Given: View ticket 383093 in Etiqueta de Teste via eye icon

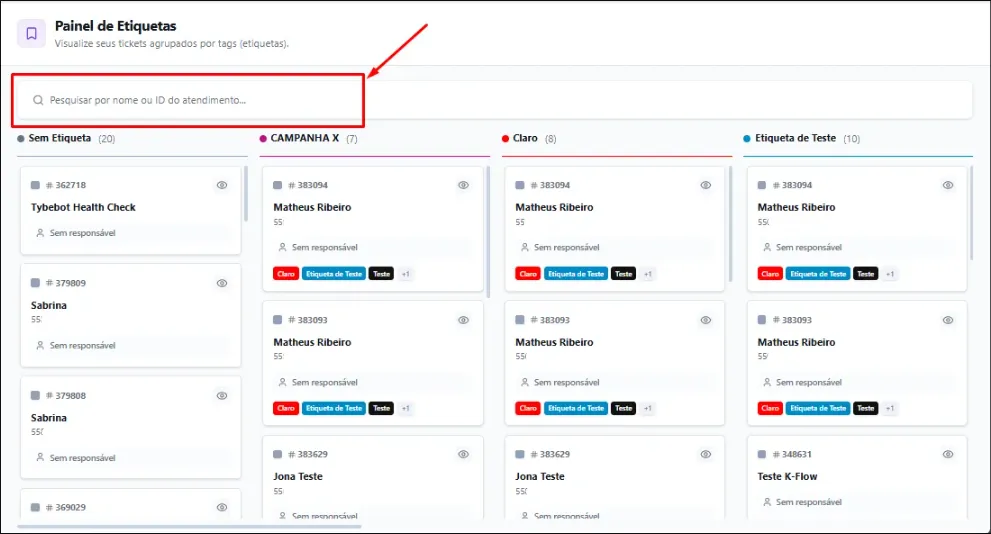Looking at the screenshot, I should tap(947, 320).
